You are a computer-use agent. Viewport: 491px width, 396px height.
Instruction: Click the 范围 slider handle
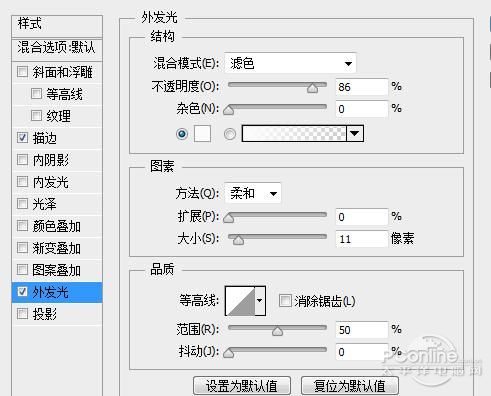tap(277, 331)
